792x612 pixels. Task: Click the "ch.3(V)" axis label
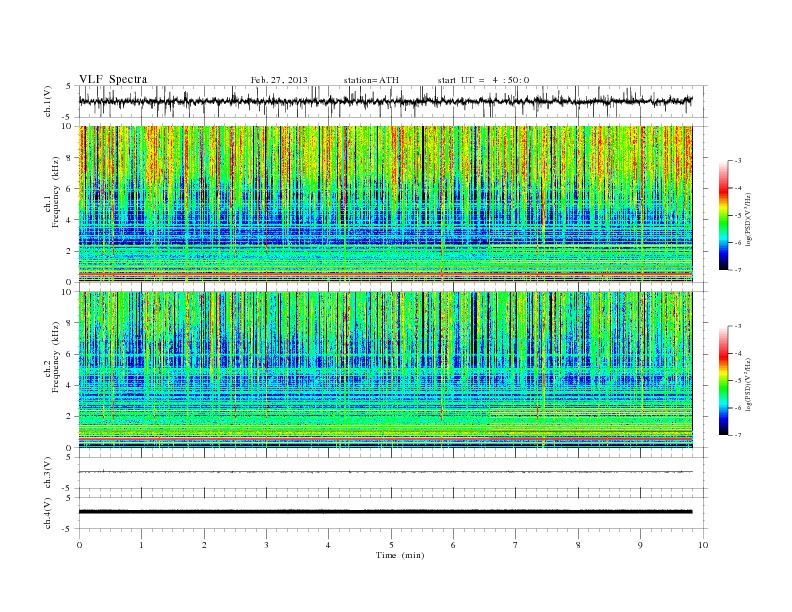point(47,472)
